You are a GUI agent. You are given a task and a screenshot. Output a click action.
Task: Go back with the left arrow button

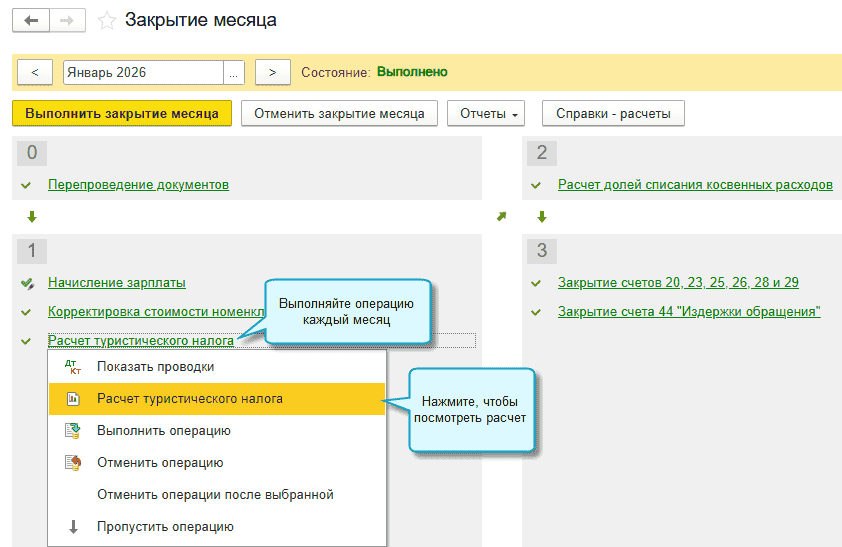(31, 20)
